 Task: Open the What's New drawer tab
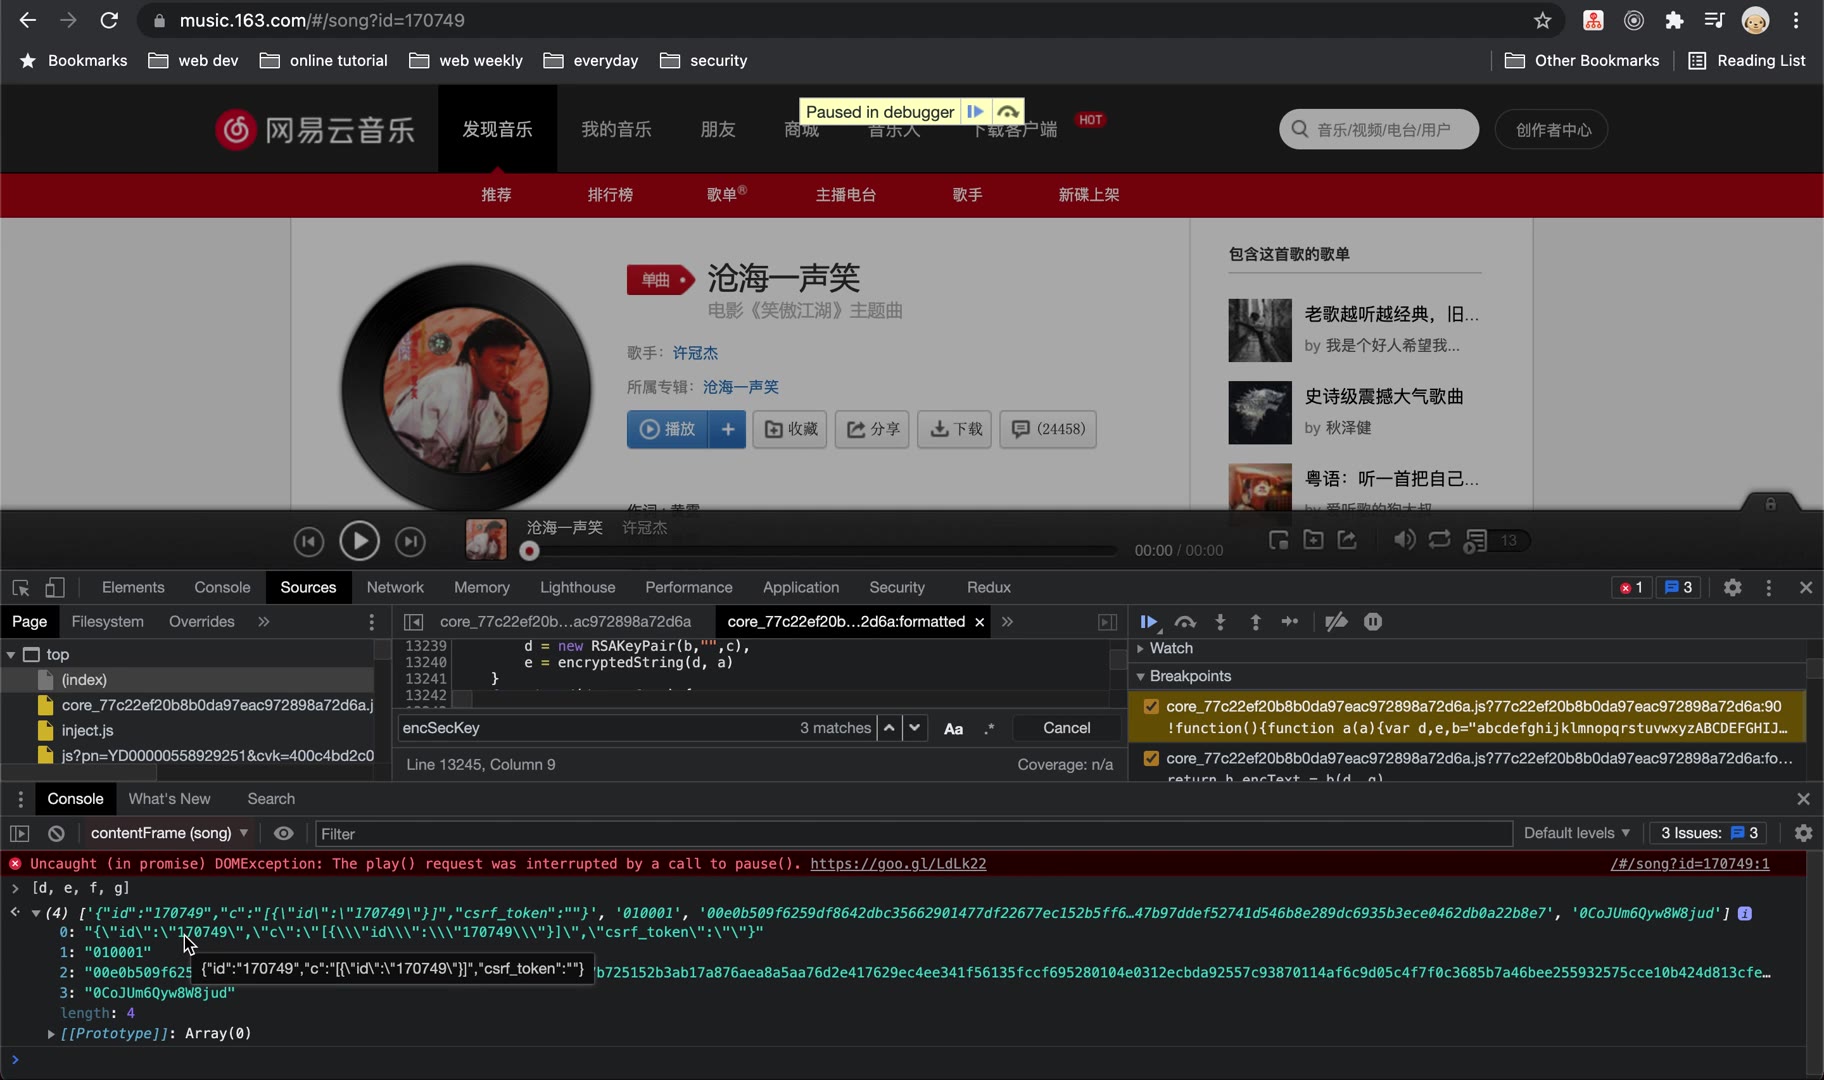click(169, 799)
